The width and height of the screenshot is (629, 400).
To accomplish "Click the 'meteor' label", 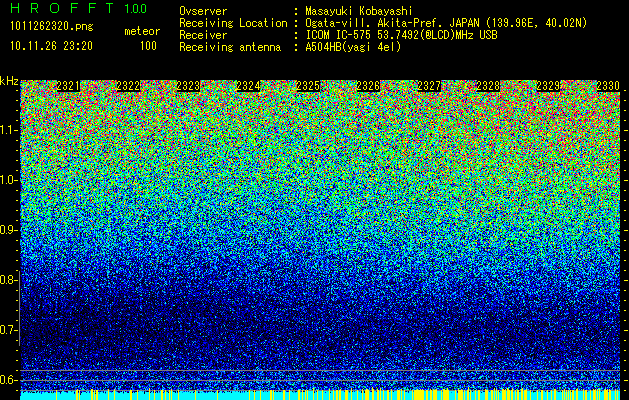I will click(x=142, y=31).
